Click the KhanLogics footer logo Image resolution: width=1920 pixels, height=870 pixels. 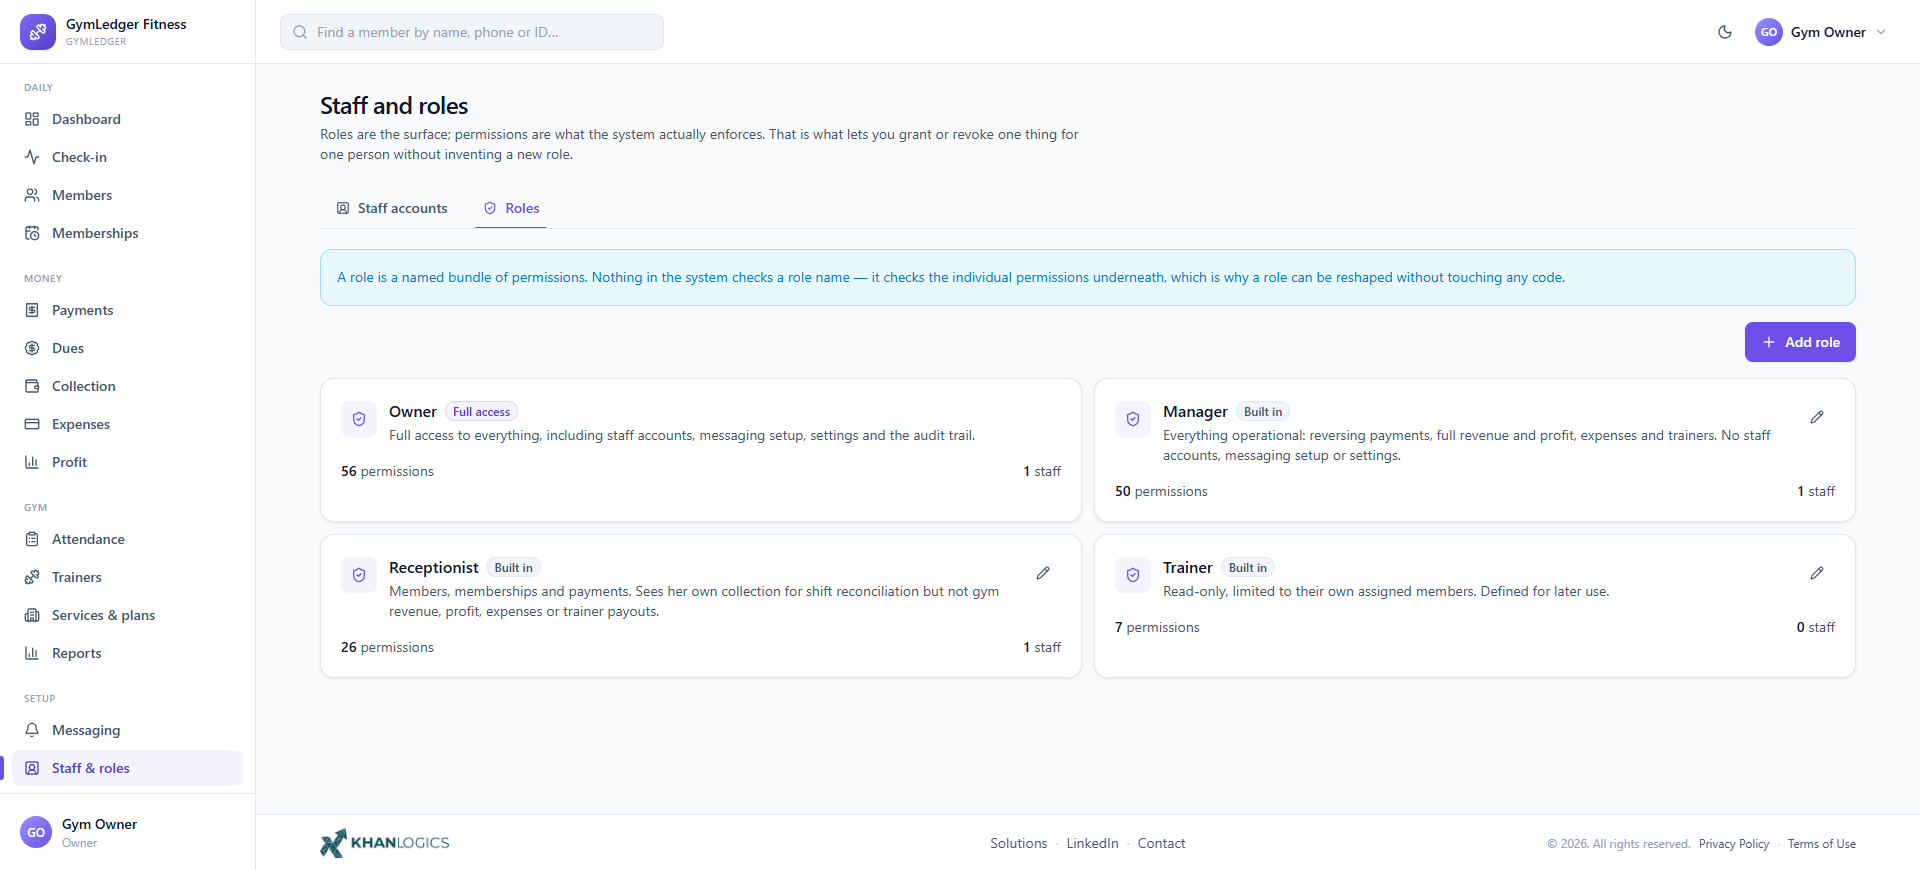point(385,843)
